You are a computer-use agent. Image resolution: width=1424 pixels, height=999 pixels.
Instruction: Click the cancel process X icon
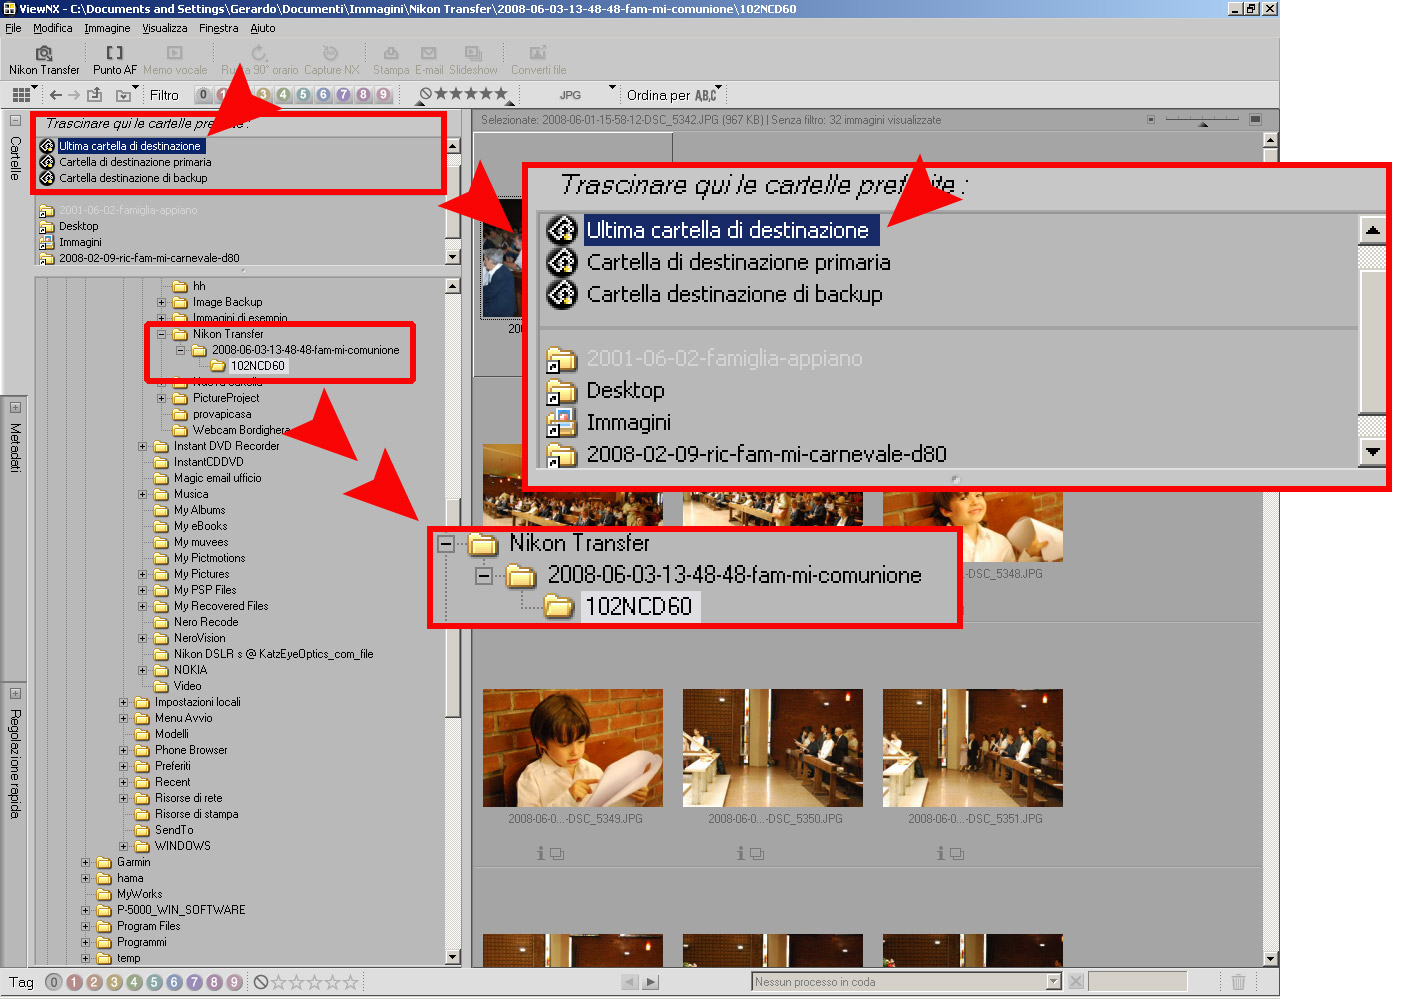1076,982
